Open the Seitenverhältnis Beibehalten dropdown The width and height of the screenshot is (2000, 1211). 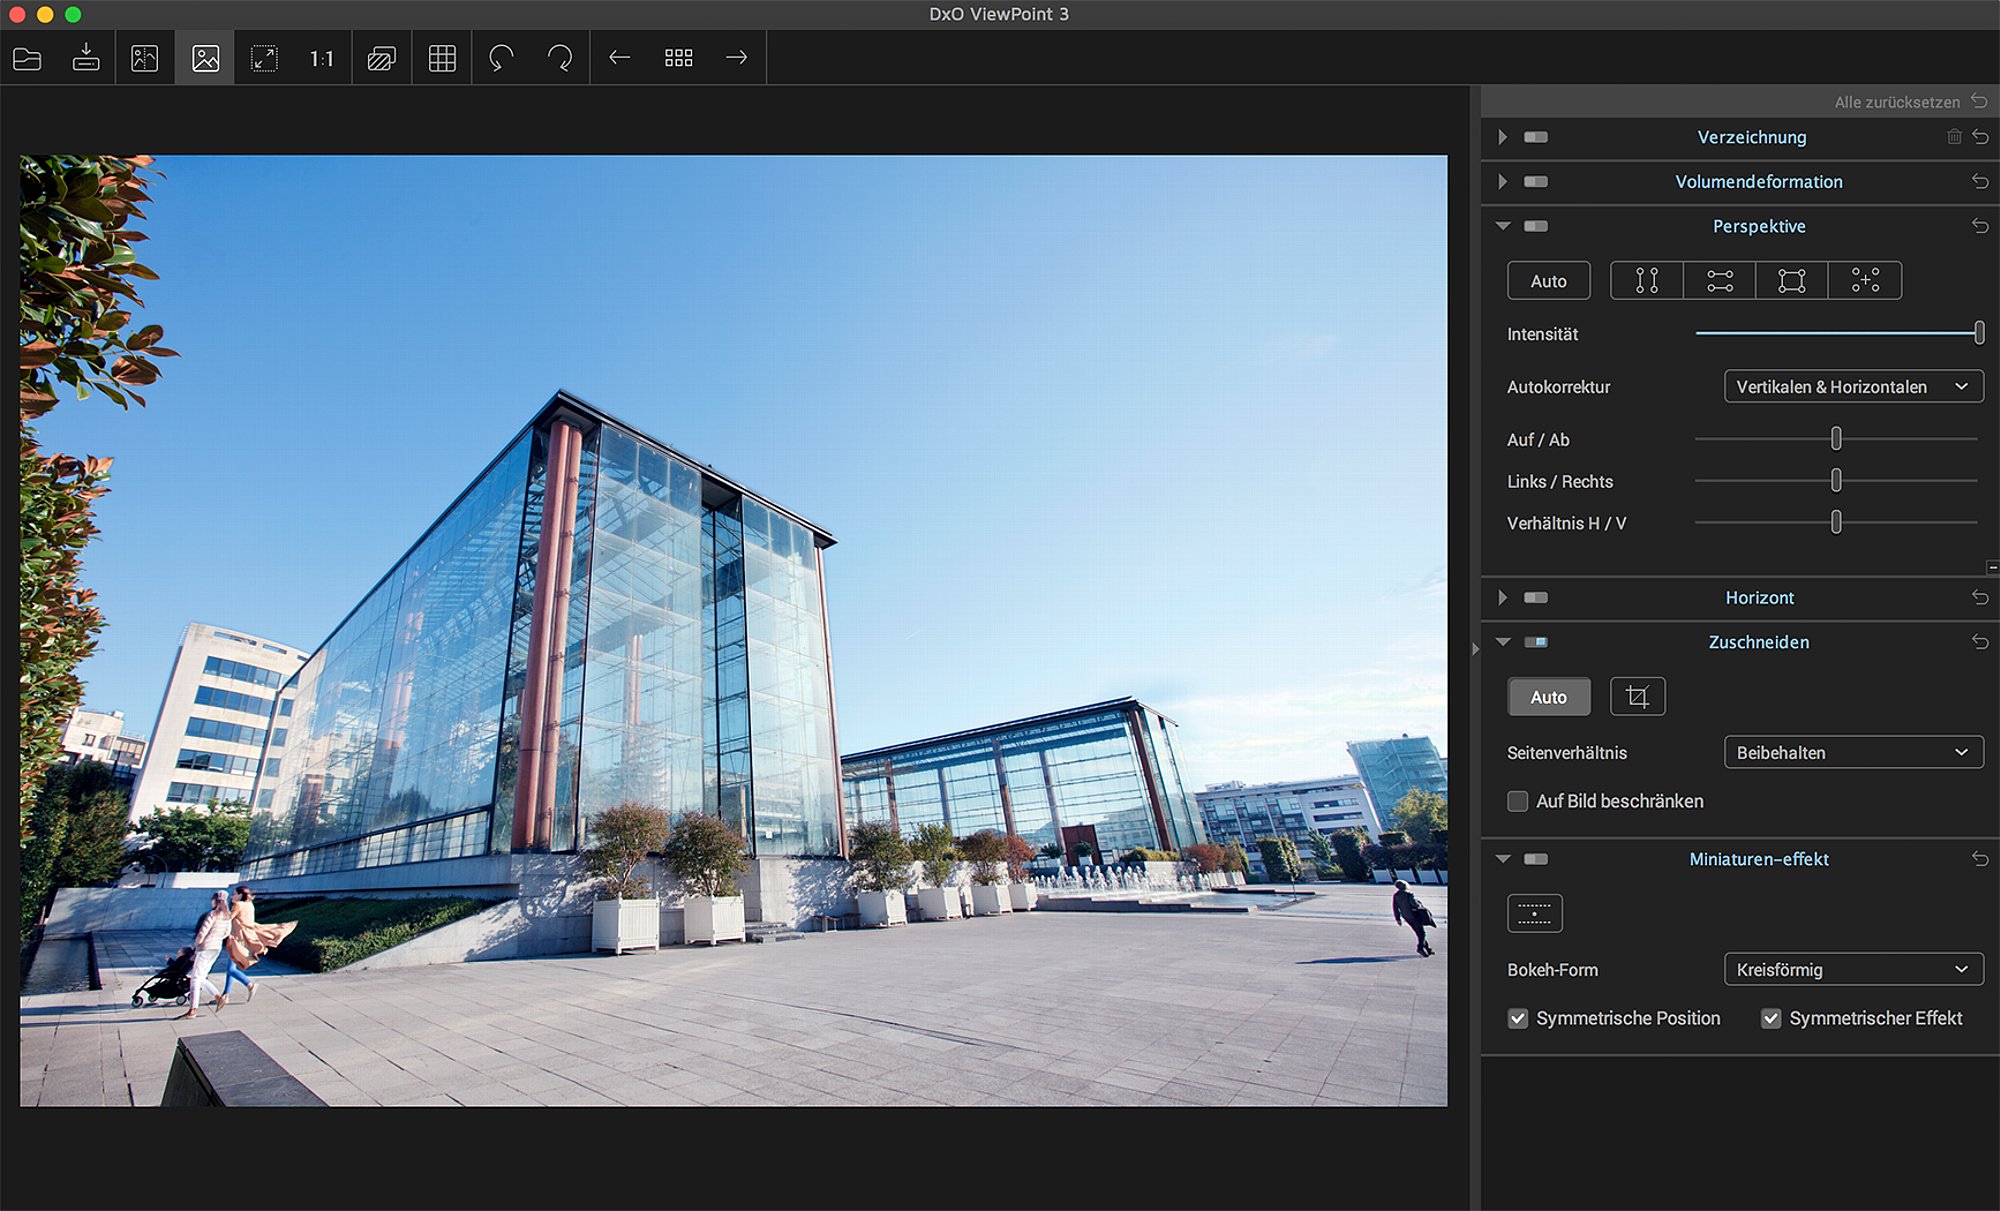1853,753
